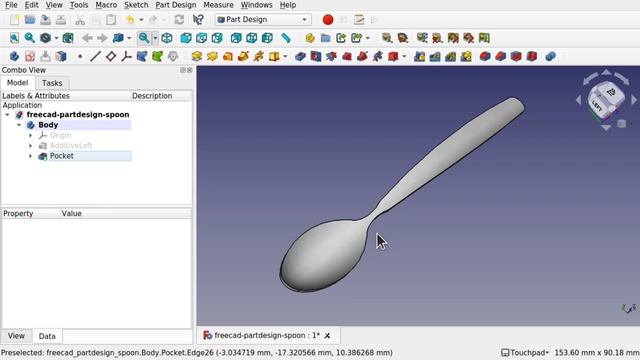This screenshot has width=640, height=360.
Task: Open the Macros dialog notepad icon
Action: click(359, 20)
